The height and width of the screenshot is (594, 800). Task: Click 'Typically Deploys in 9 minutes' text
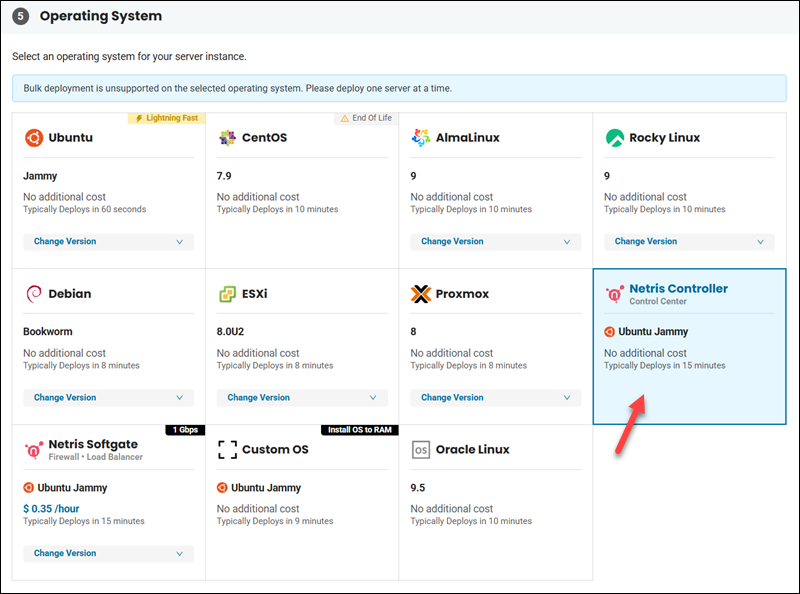pyautogui.click(x=275, y=521)
